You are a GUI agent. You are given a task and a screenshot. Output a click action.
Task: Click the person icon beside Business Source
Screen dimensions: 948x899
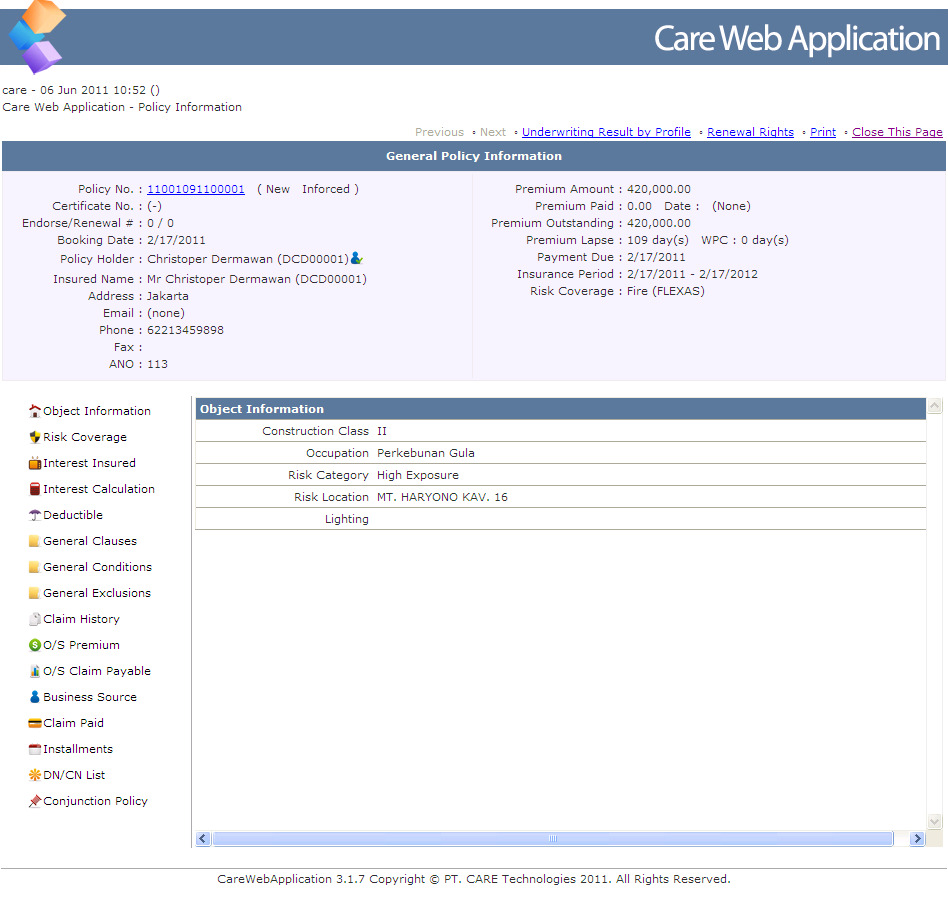click(x=35, y=697)
